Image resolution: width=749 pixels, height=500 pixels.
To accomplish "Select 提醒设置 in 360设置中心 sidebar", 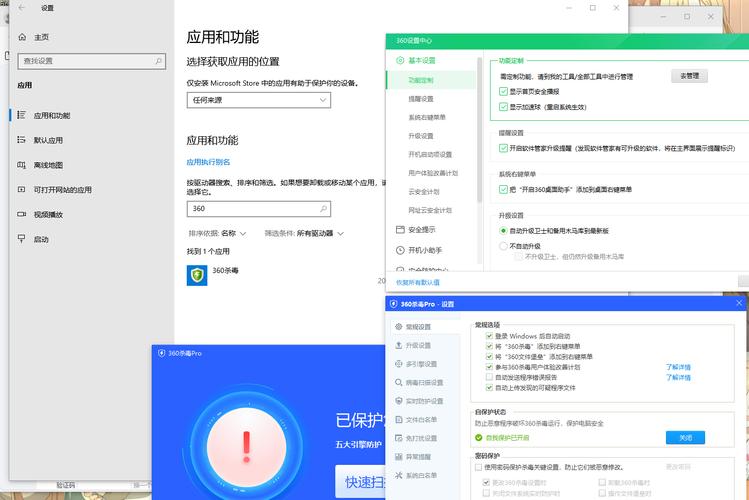I will [x=421, y=99].
